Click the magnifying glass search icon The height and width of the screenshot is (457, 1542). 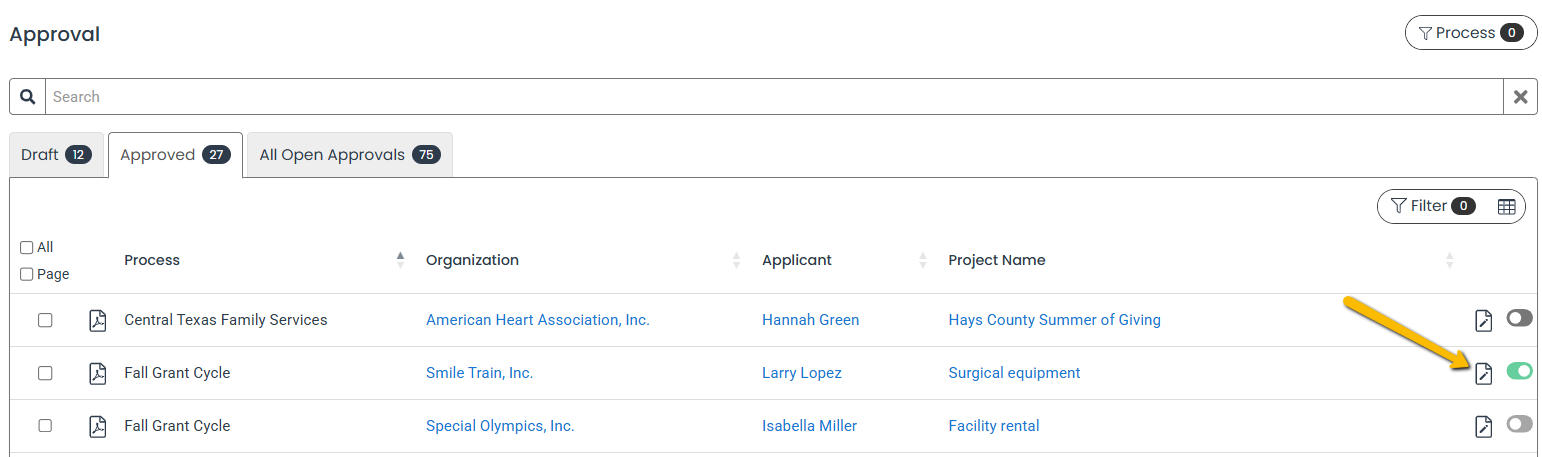28,97
